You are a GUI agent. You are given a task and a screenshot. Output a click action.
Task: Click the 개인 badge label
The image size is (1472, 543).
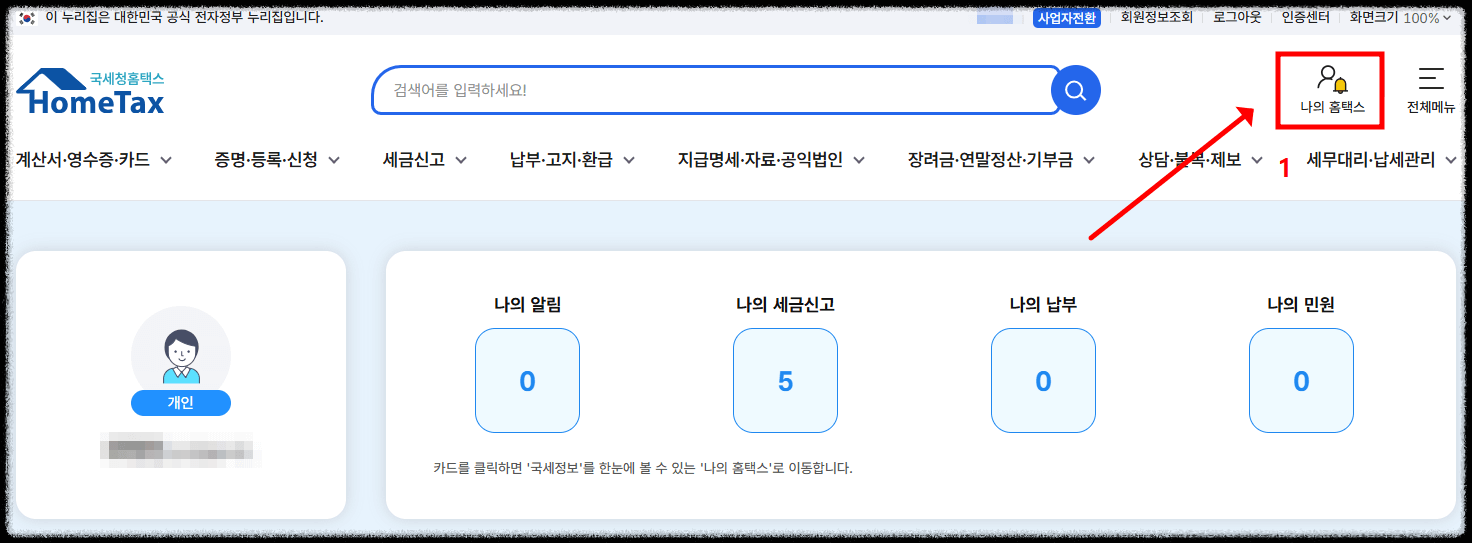tap(181, 403)
